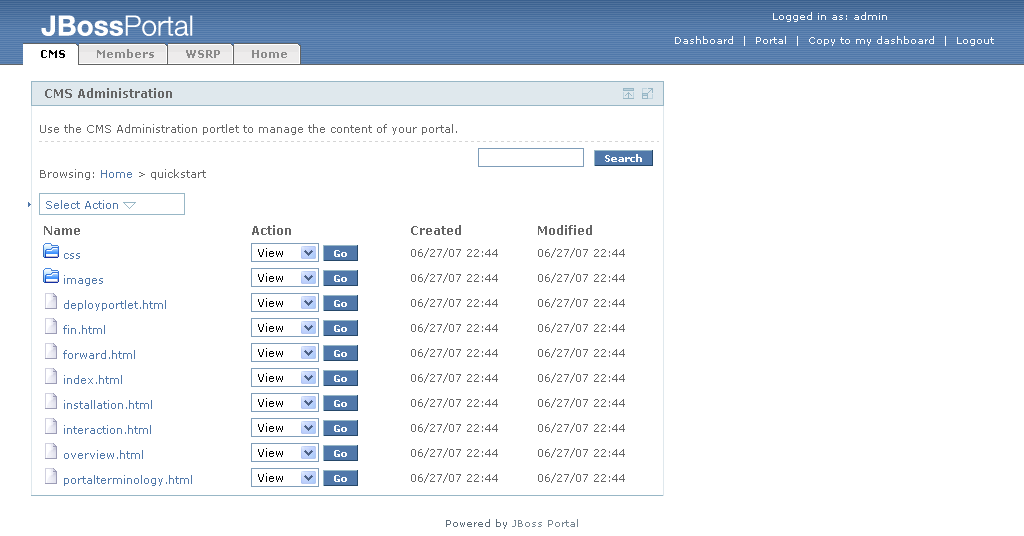
Task: Navigate to Home in the breadcrumb
Action: tap(116, 174)
